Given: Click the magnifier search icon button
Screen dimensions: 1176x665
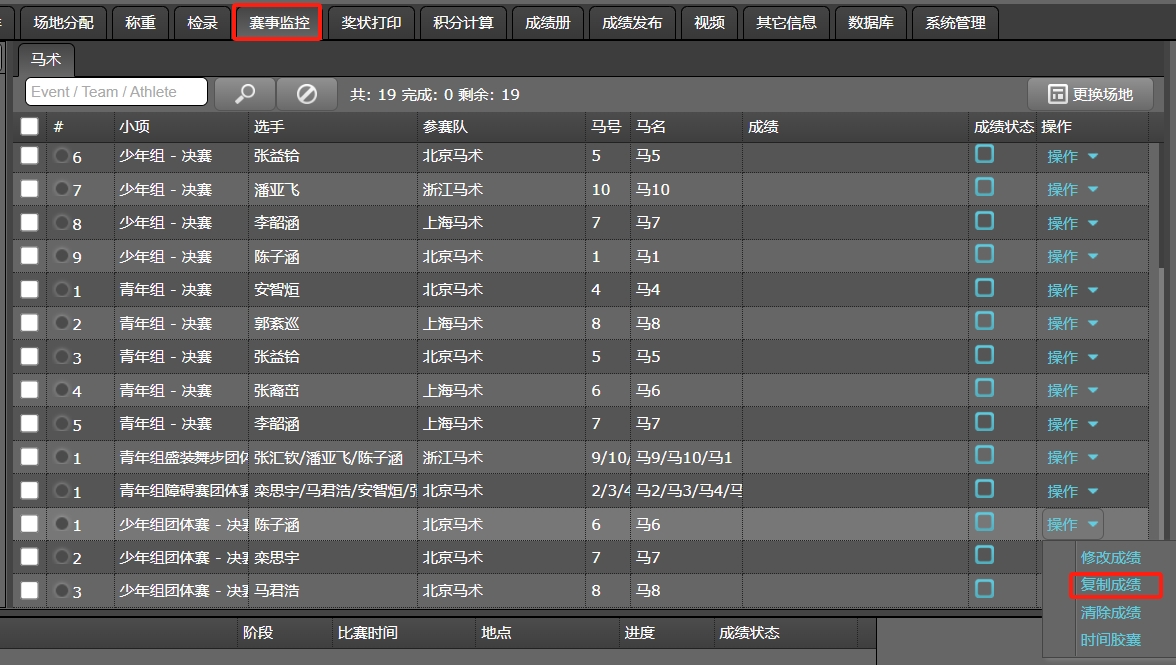Looking at the screenshot, I should (x=245, y=93).
